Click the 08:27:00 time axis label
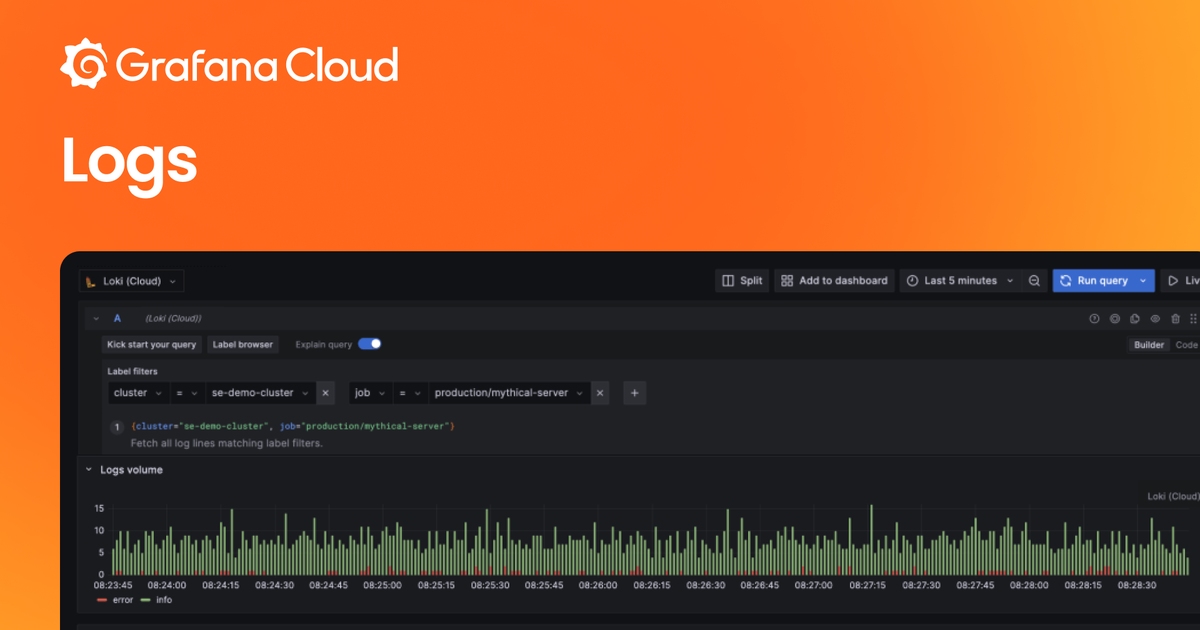1200x630 pixels. (x=813, y=585)
